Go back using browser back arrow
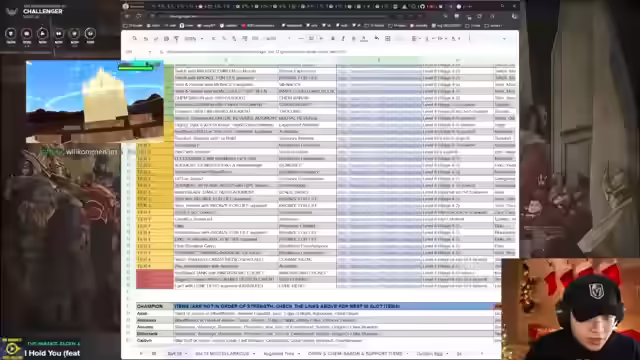640x360 pixels. 127,16
